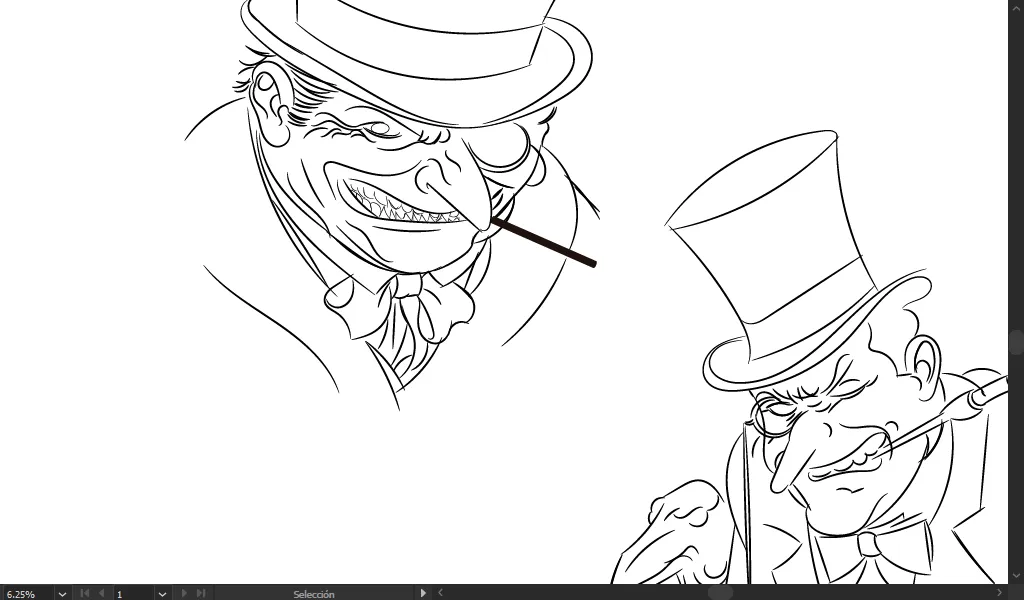1024x600 pixels.
Task: Open the artboard navigation dropdown
Action: pos(162,594)
